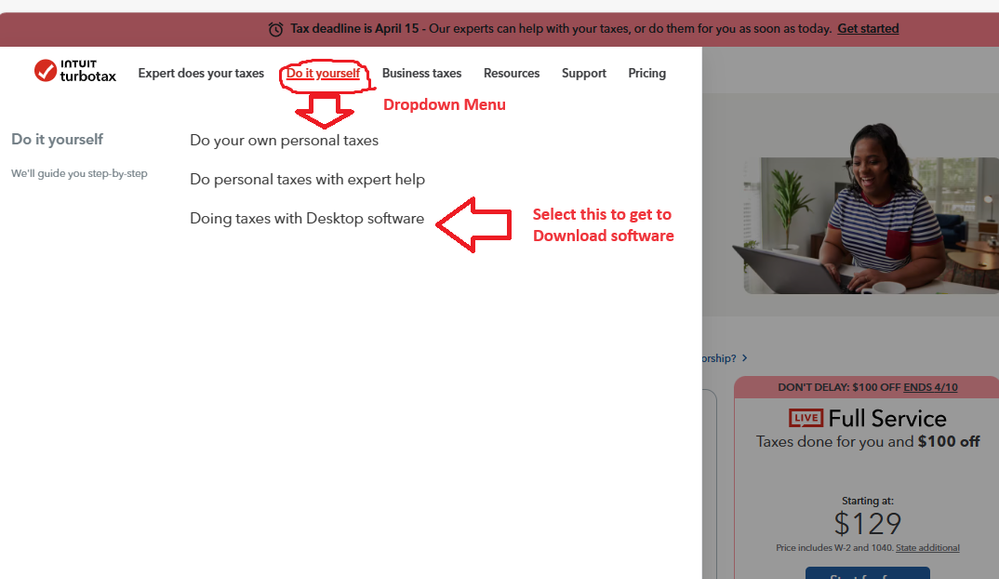Screen dimensions: 999x579
Task: Click We'll guide you step-by-step text
Action: tap(79, 173)
